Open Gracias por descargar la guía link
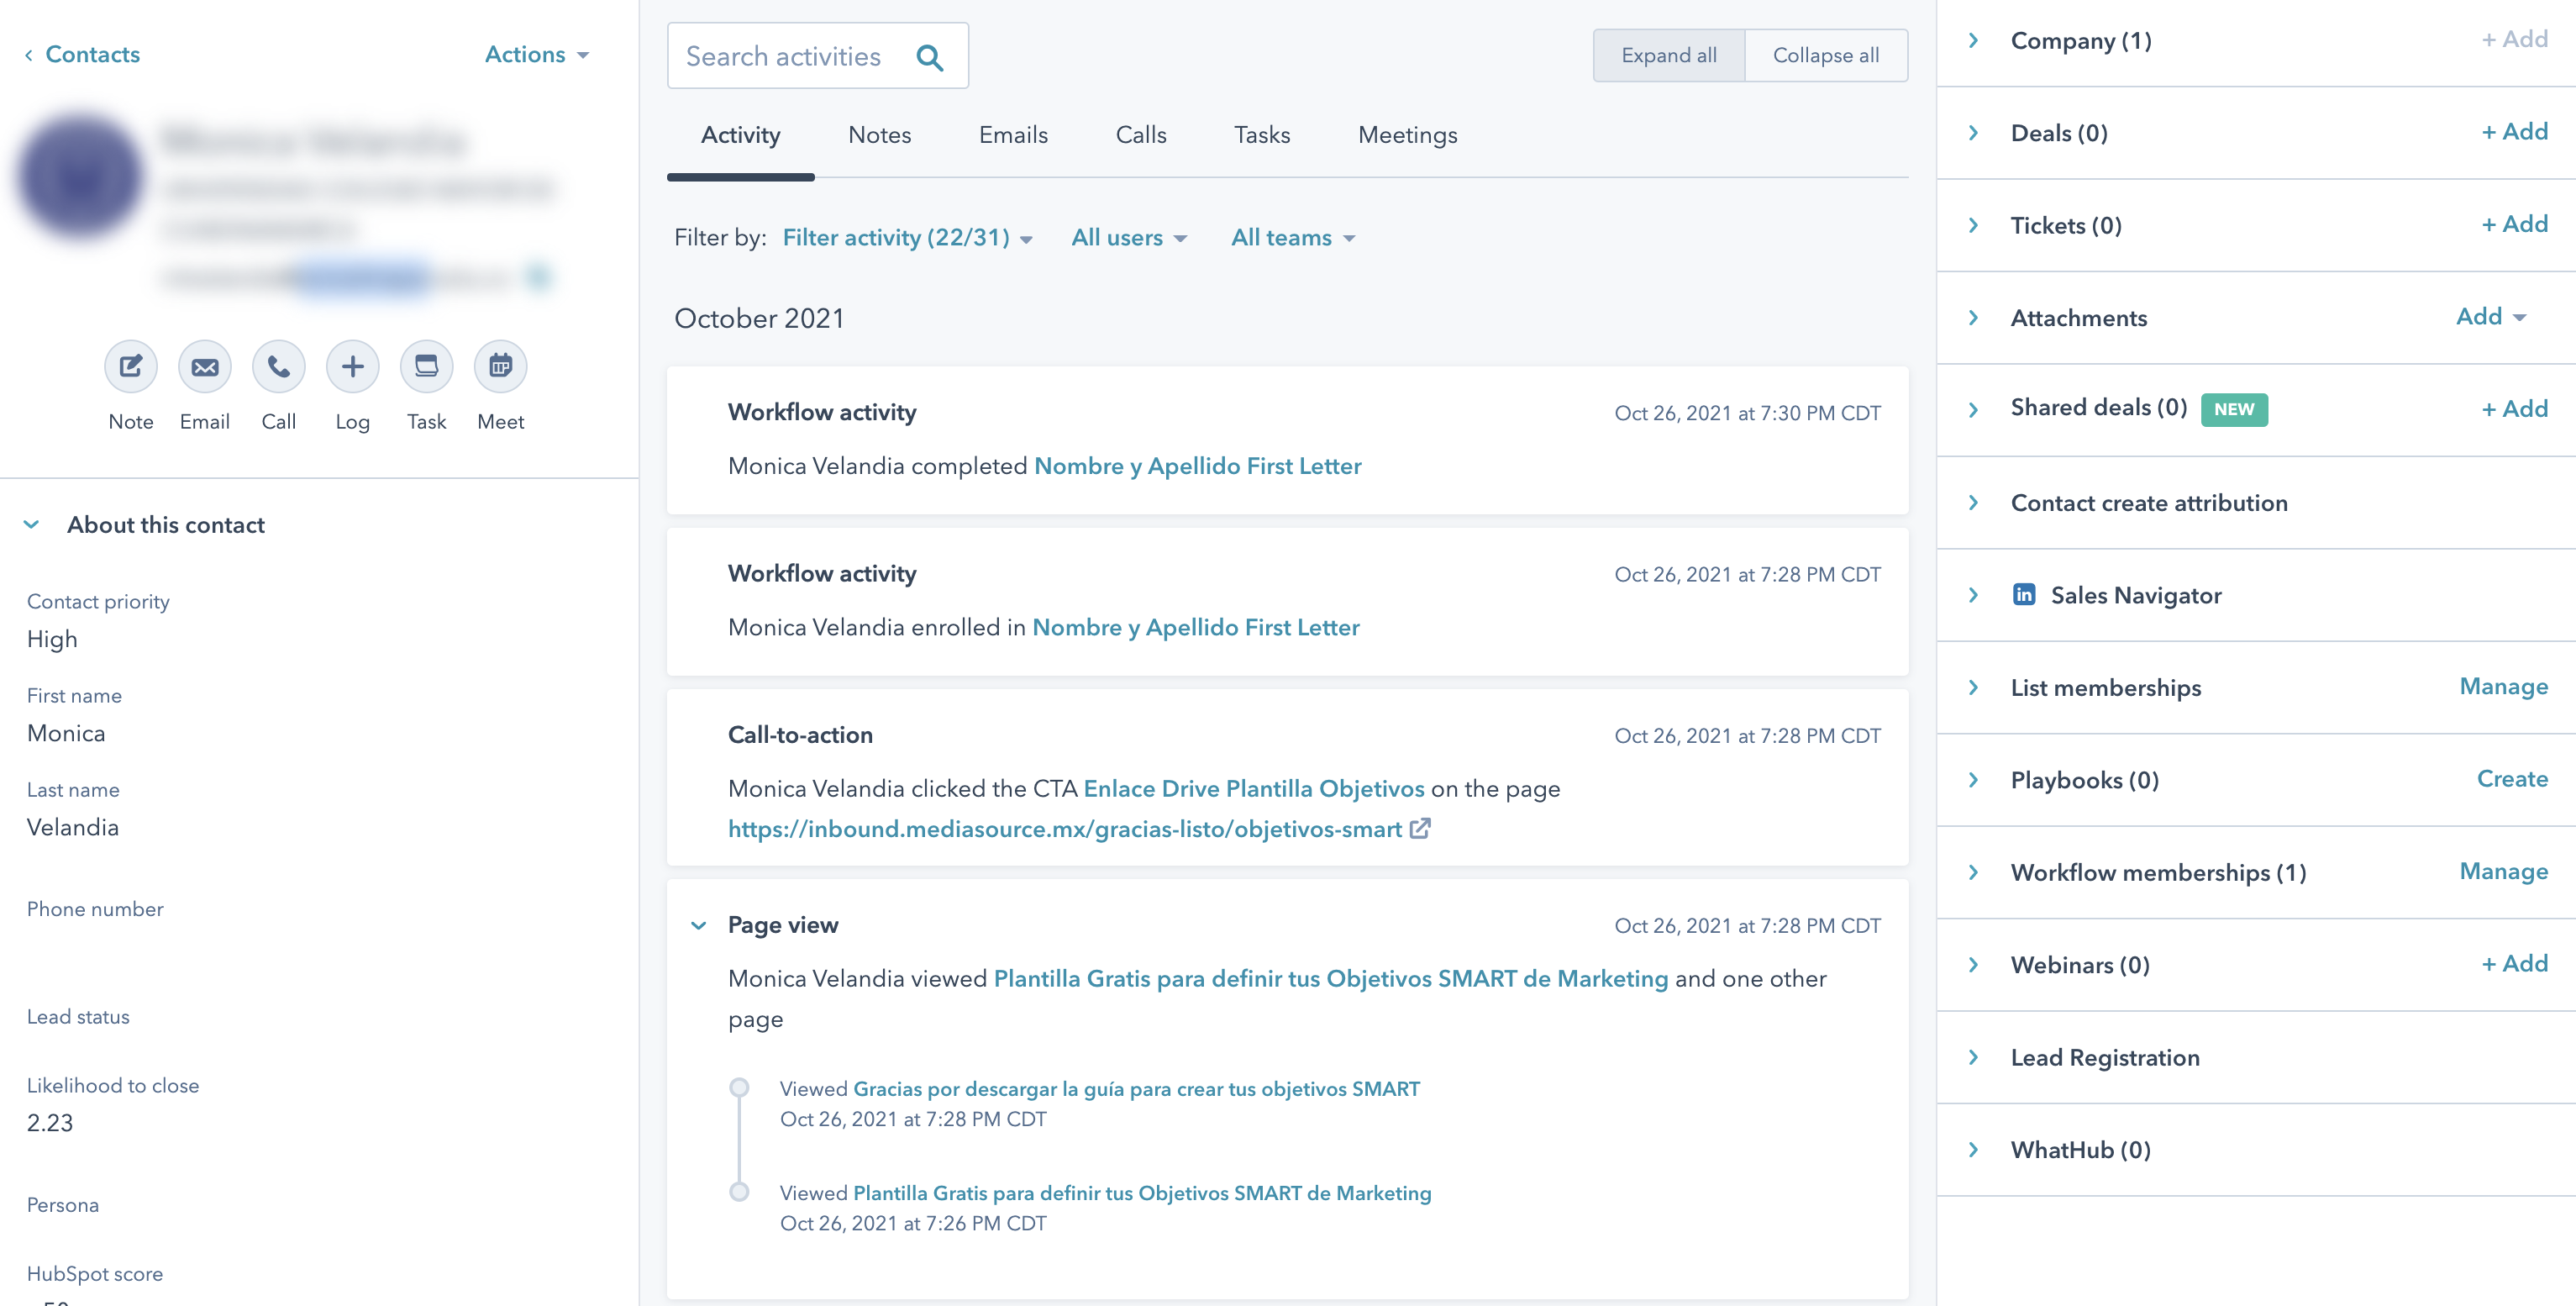This screenshot has width=2576, height=1306. pyautogui.click(x=1136, y=1089)
